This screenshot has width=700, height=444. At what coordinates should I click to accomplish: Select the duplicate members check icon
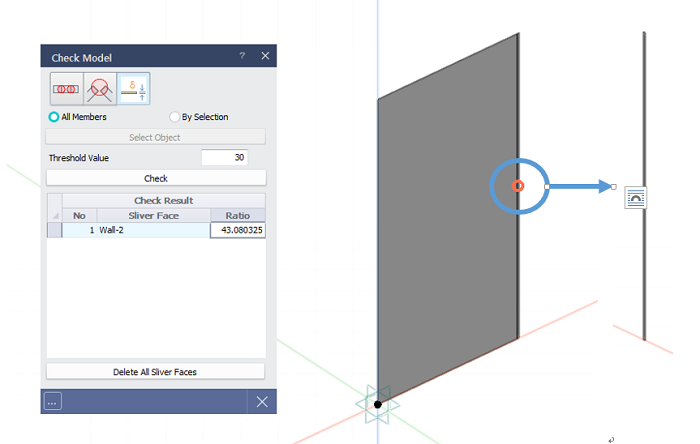tap(66, 90)
